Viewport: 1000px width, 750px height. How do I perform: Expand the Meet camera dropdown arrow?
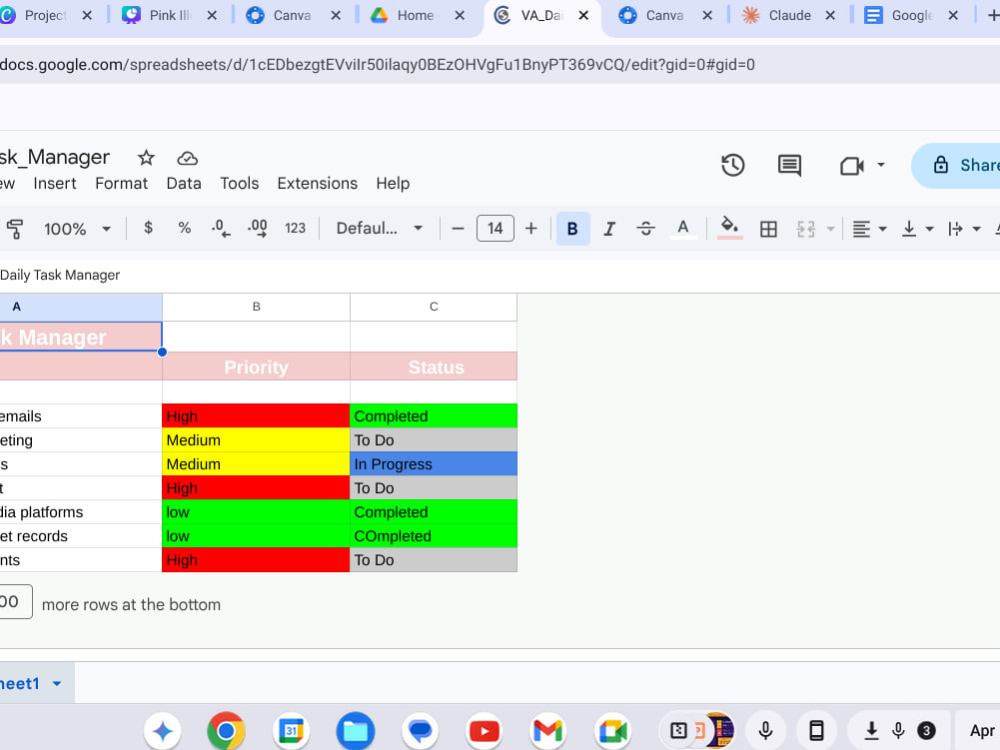(x=881, y=165)
